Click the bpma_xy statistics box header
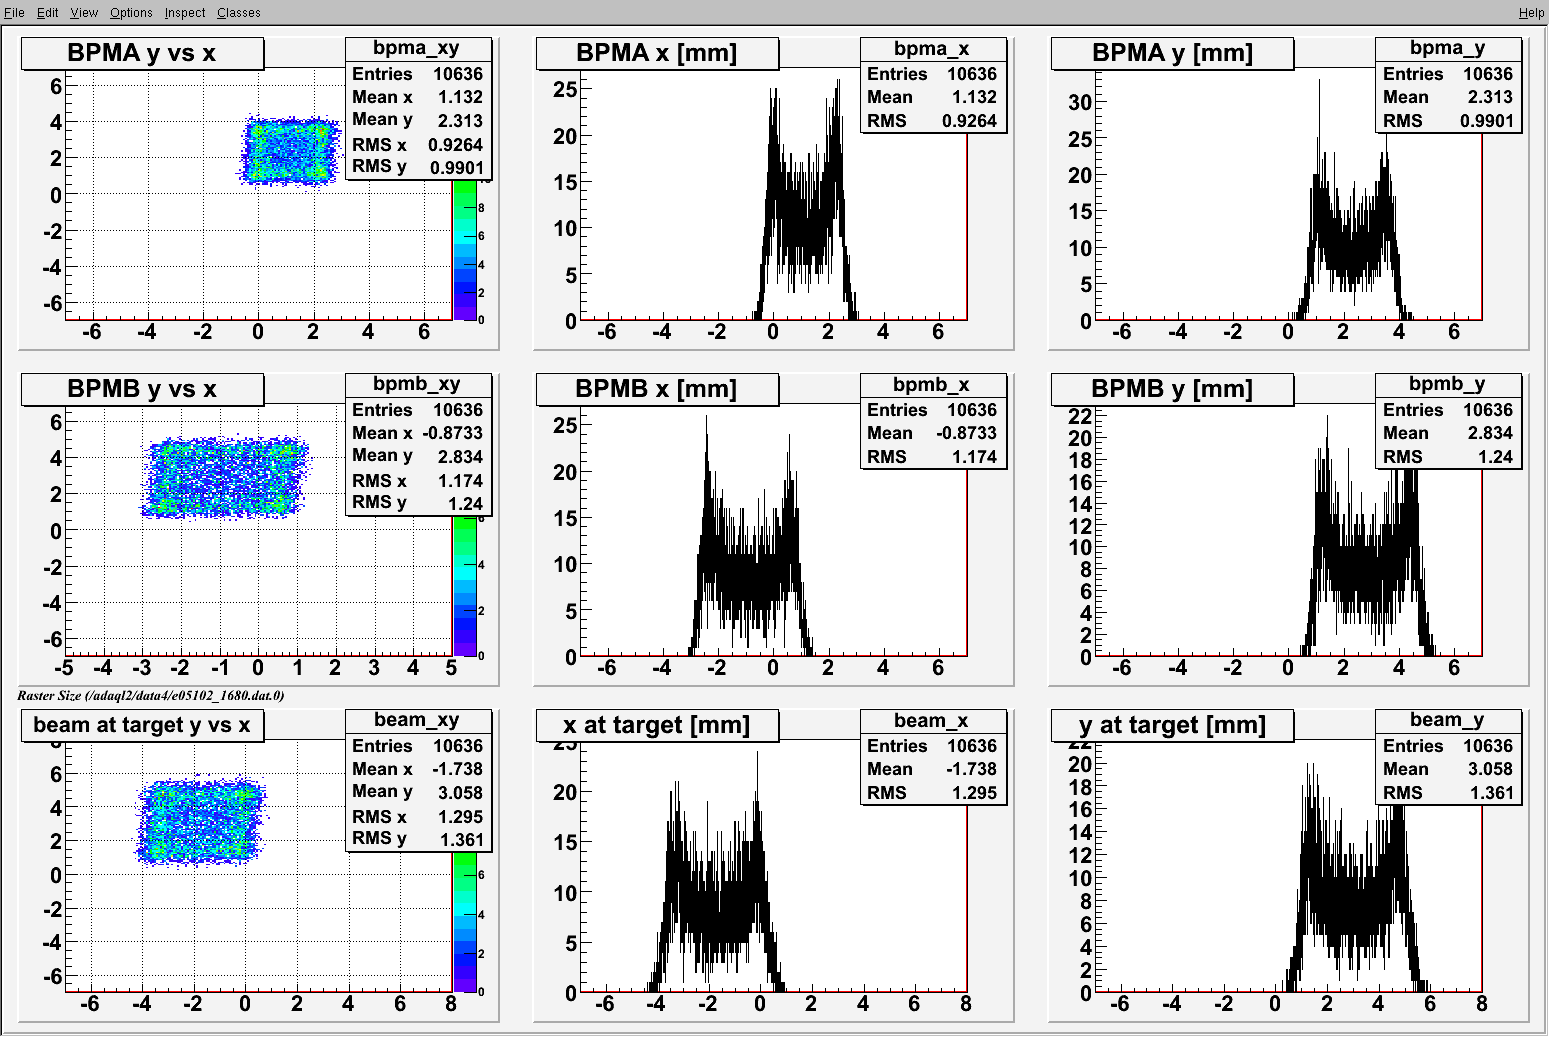Screen dimensions: 1549x1037 point(417,49)
